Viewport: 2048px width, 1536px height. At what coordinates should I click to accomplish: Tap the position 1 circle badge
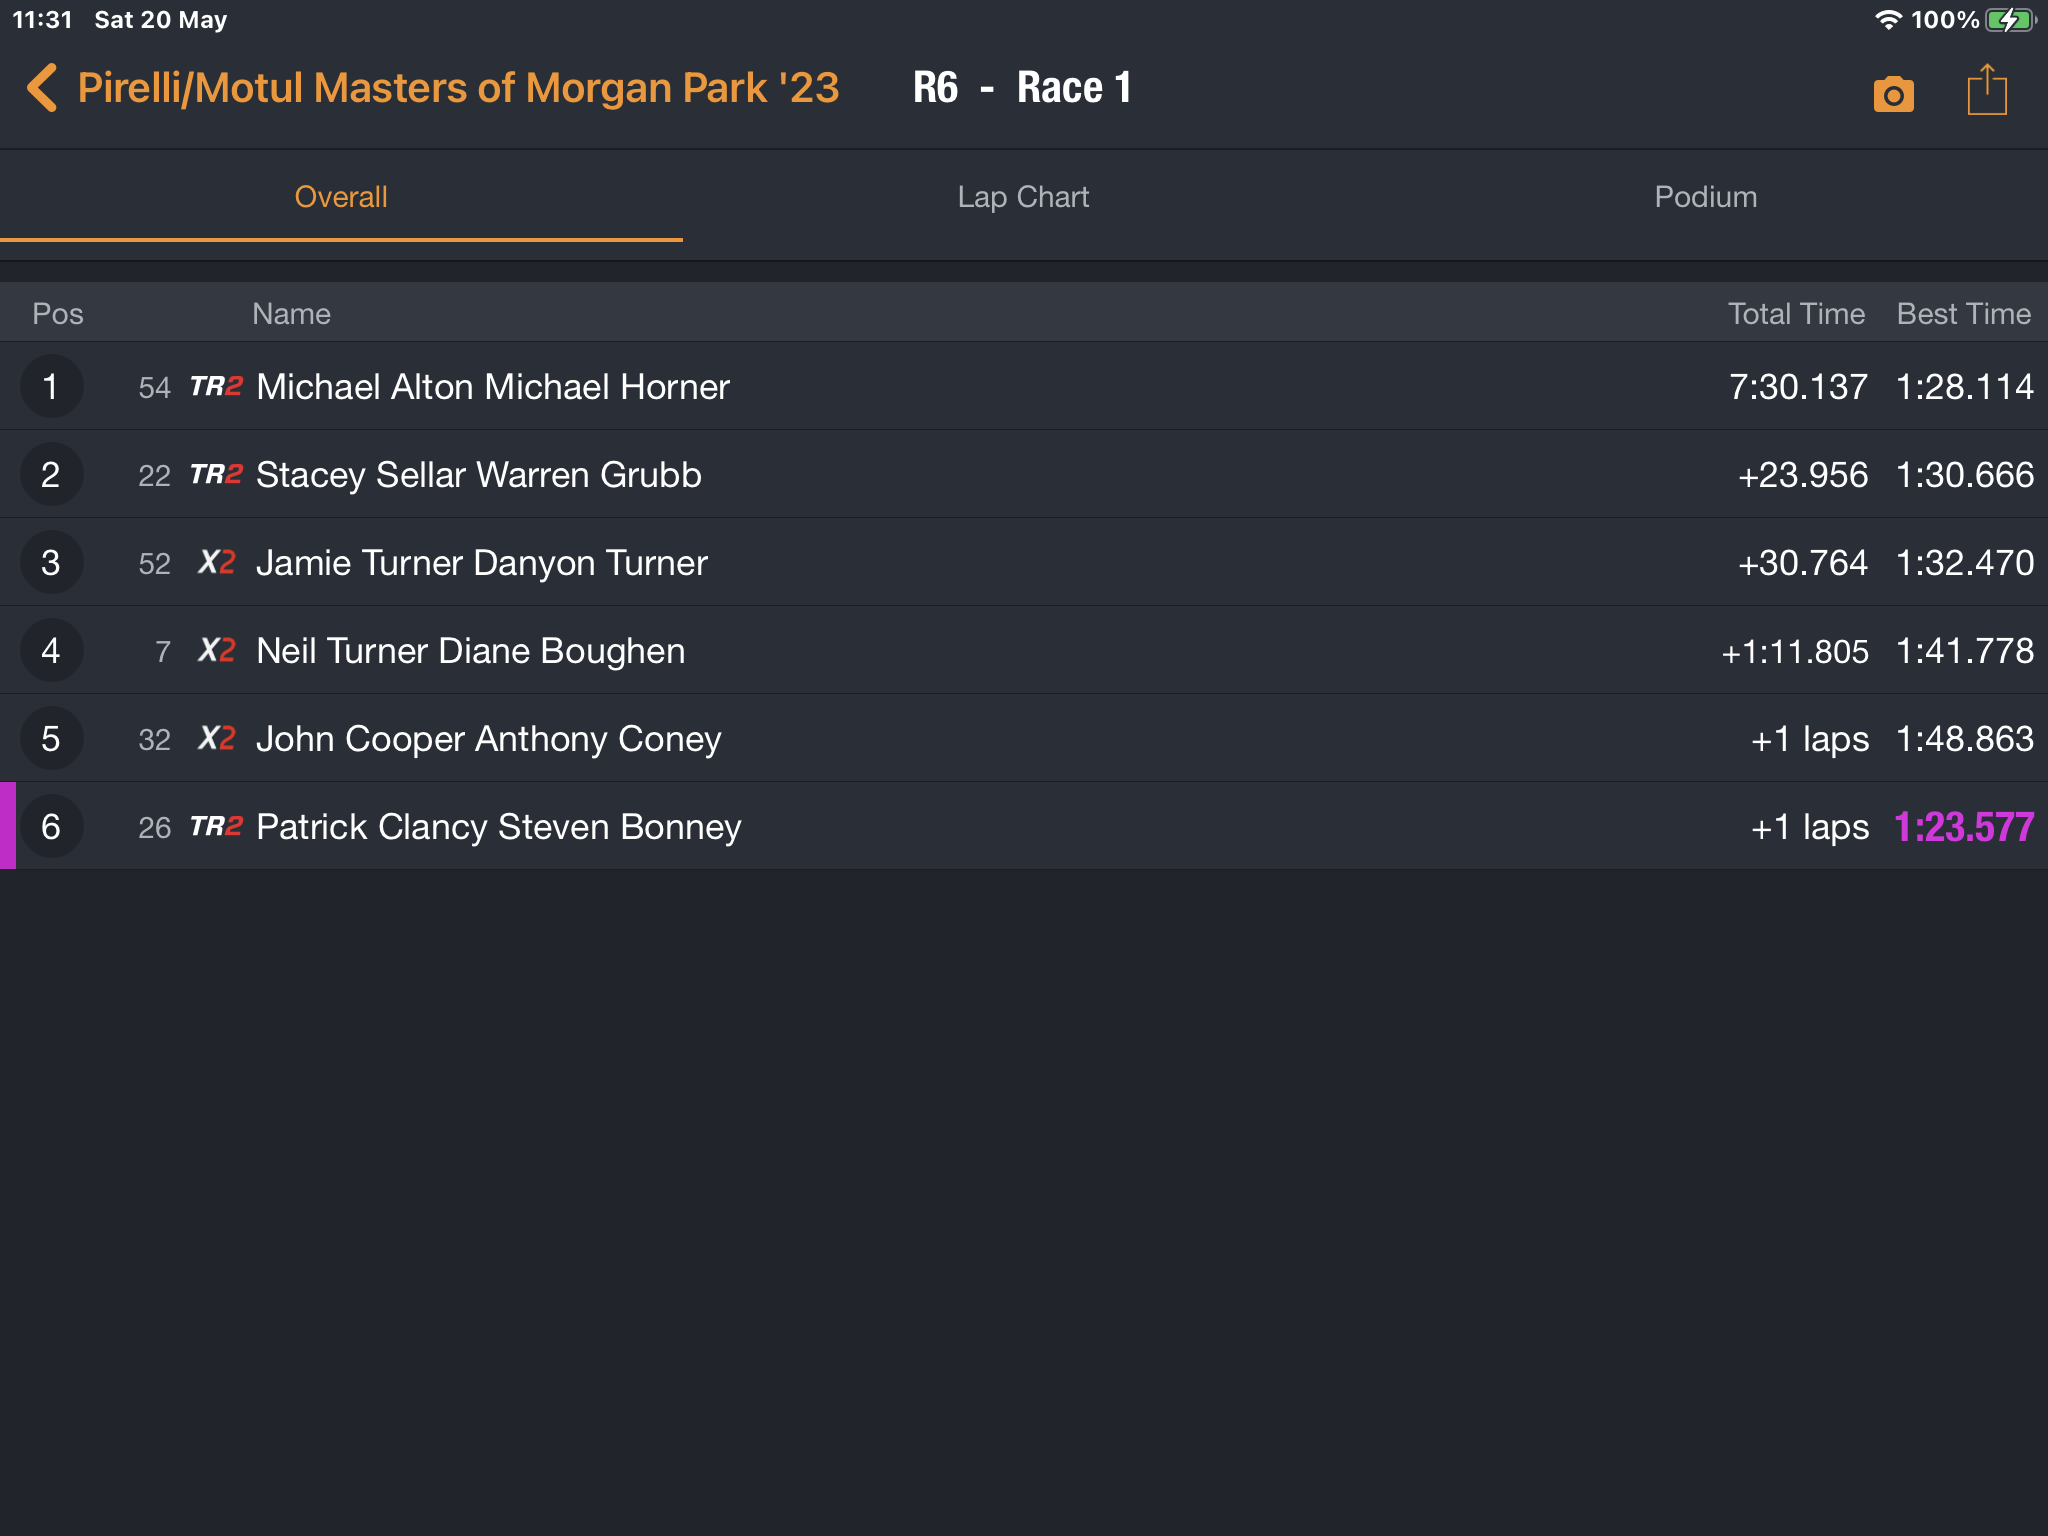coord(51,387)
